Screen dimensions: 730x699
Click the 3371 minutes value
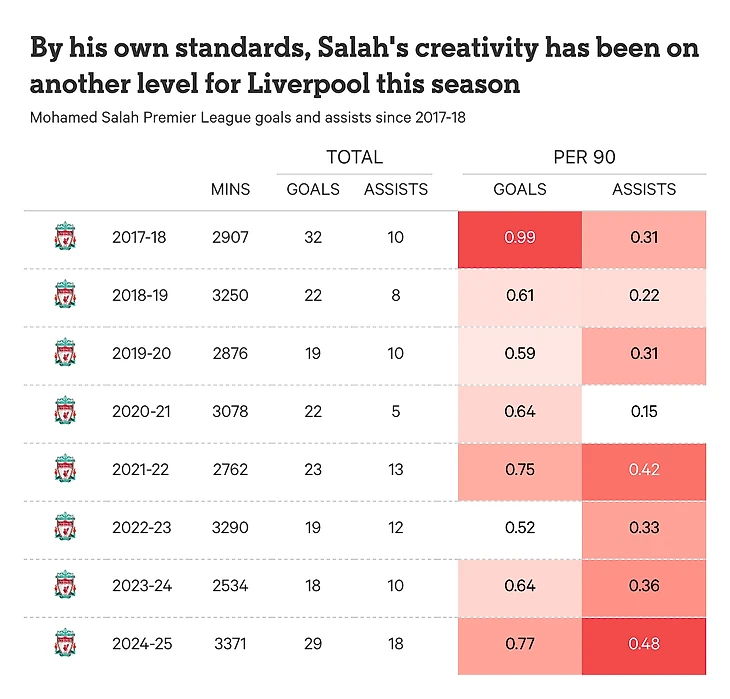coord(230,644)
